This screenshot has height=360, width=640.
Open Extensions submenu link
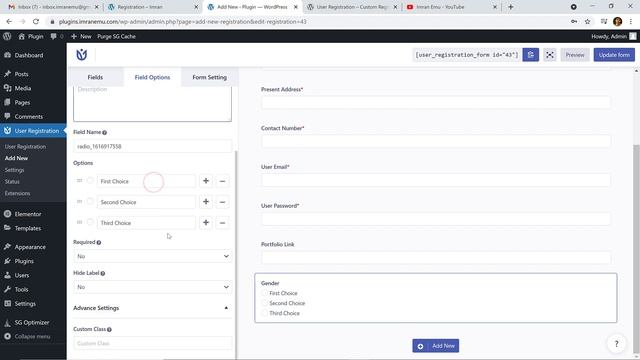pyautogui.click(x=18, y=193)
